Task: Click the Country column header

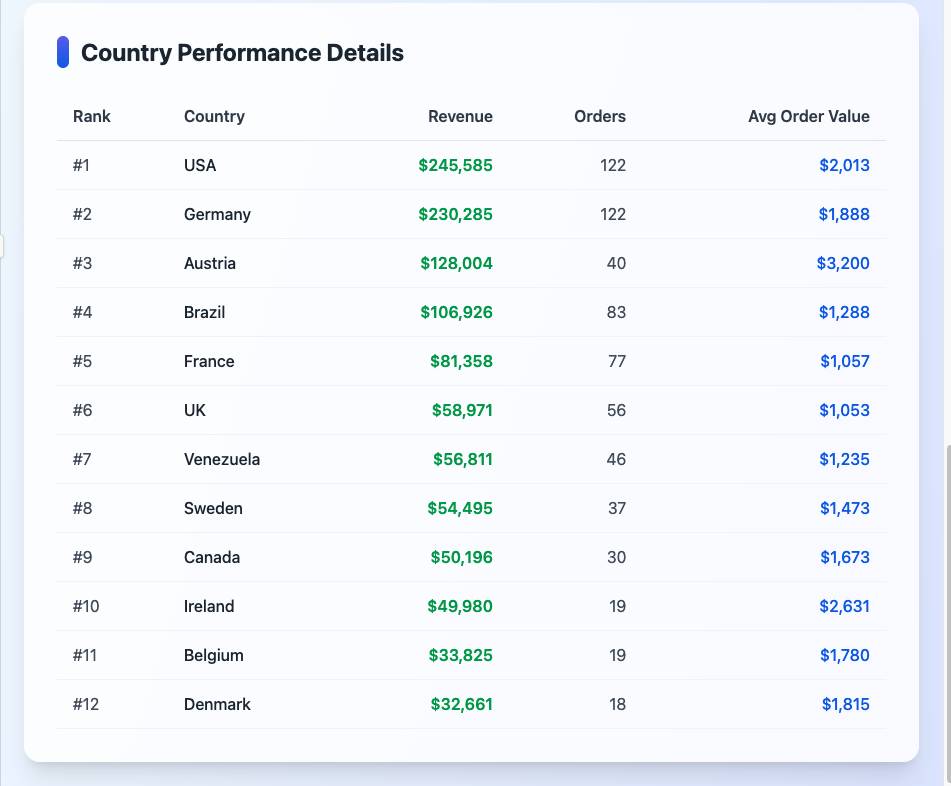Action: click(213, 116)
